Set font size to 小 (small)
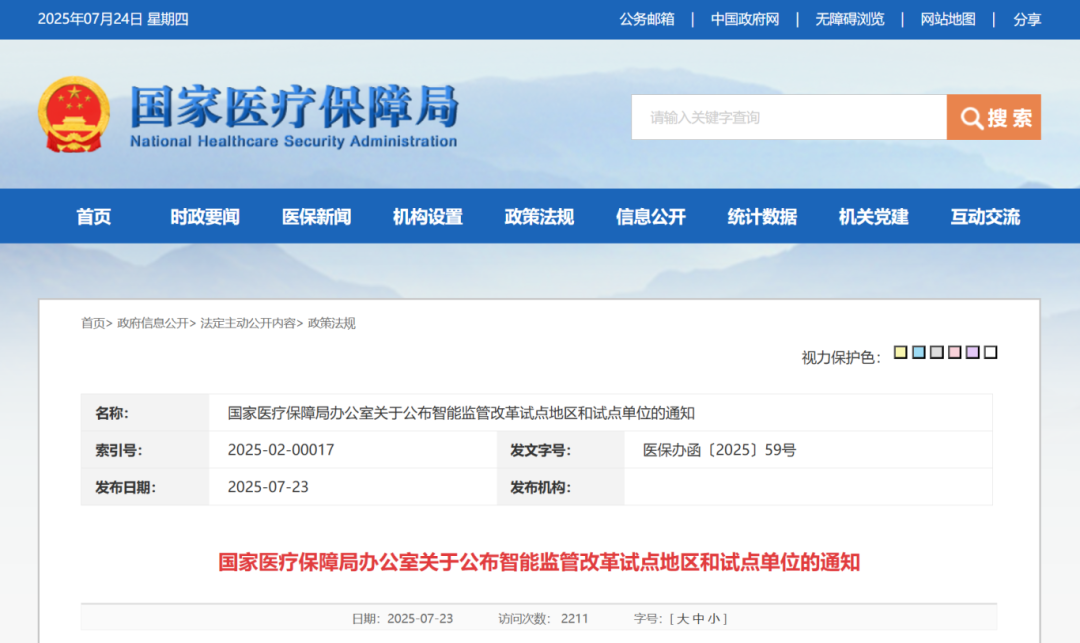This screenshot has height=643, width=1080. pyautogui.click(x=716, y=619)
